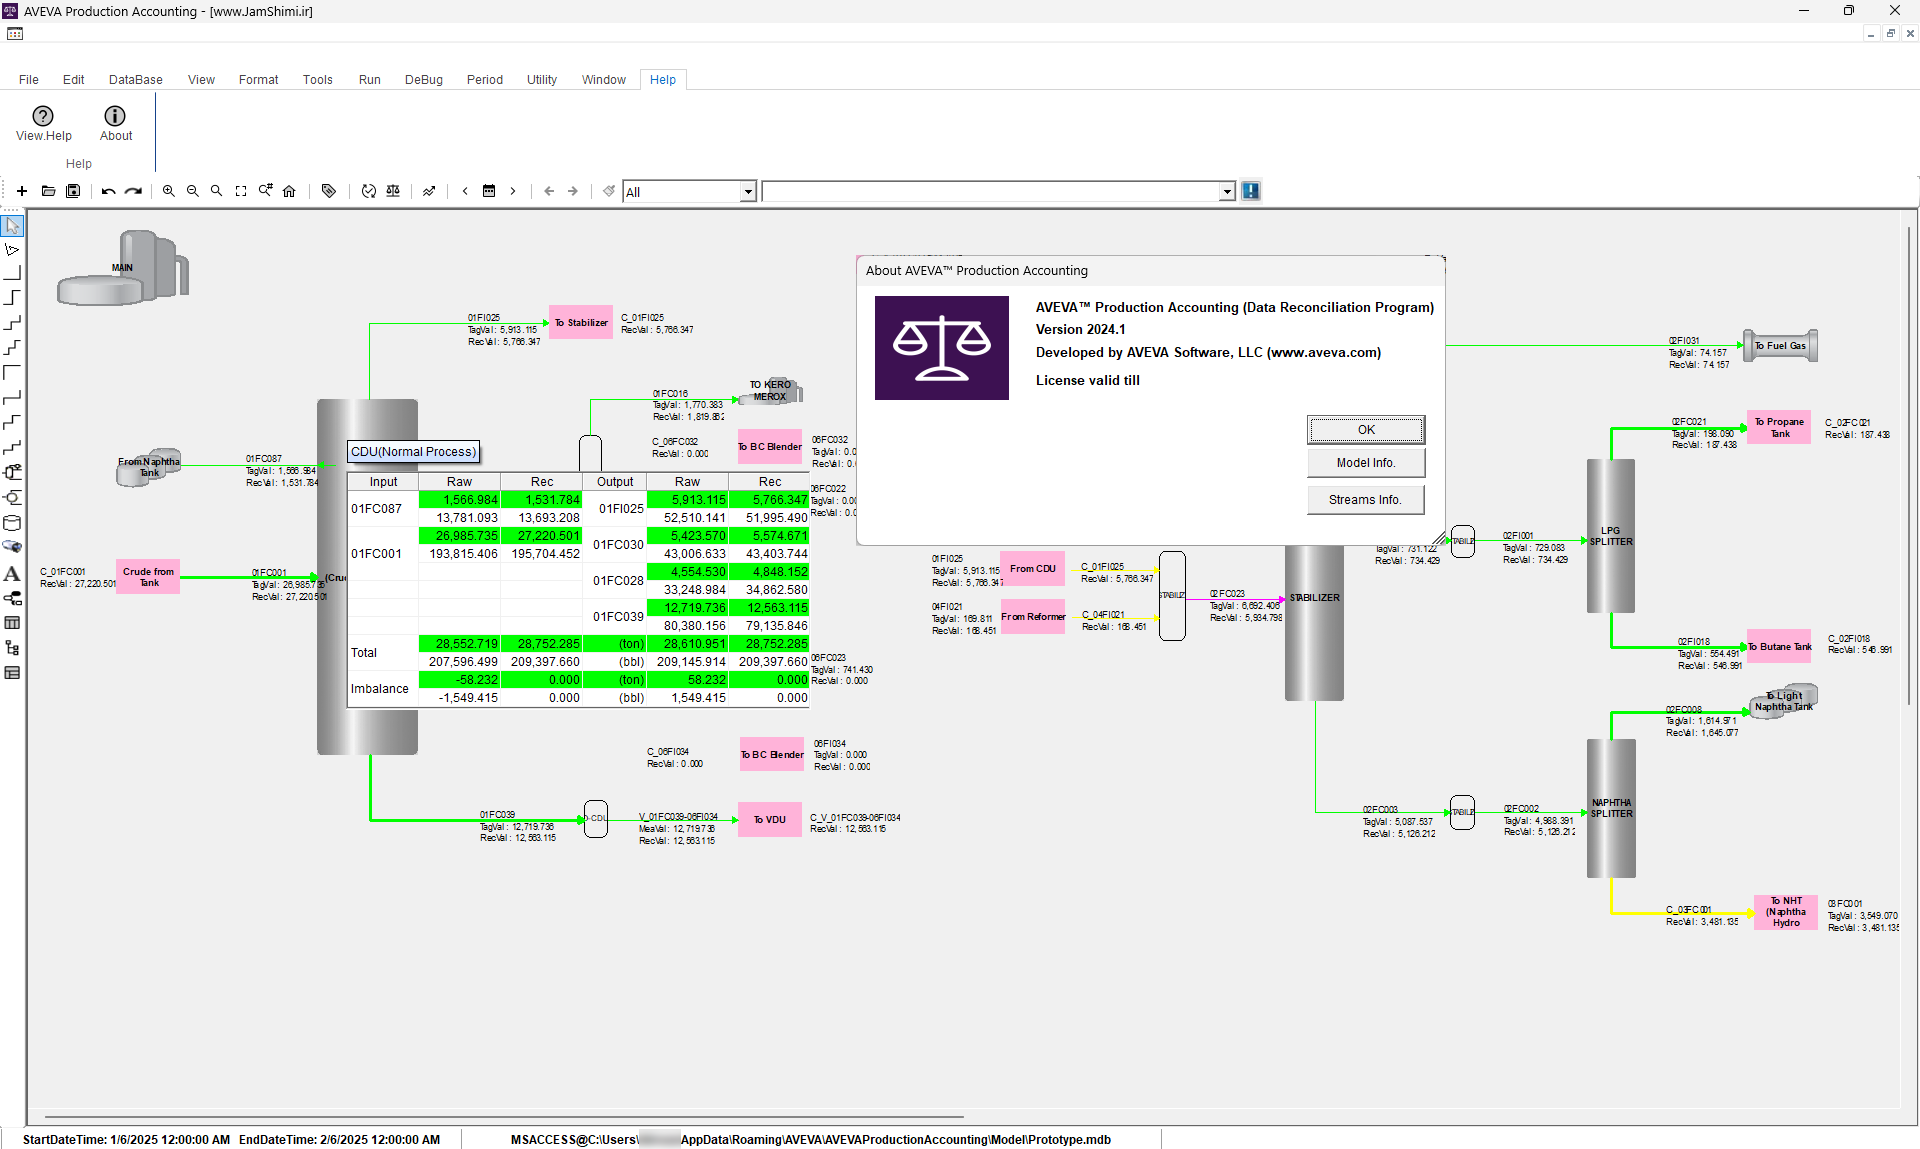Viewport: 1920px width, 1149px height.
Task: Click the horizontal scrollbar at canvas bottom
Action: click(504, 1116)
